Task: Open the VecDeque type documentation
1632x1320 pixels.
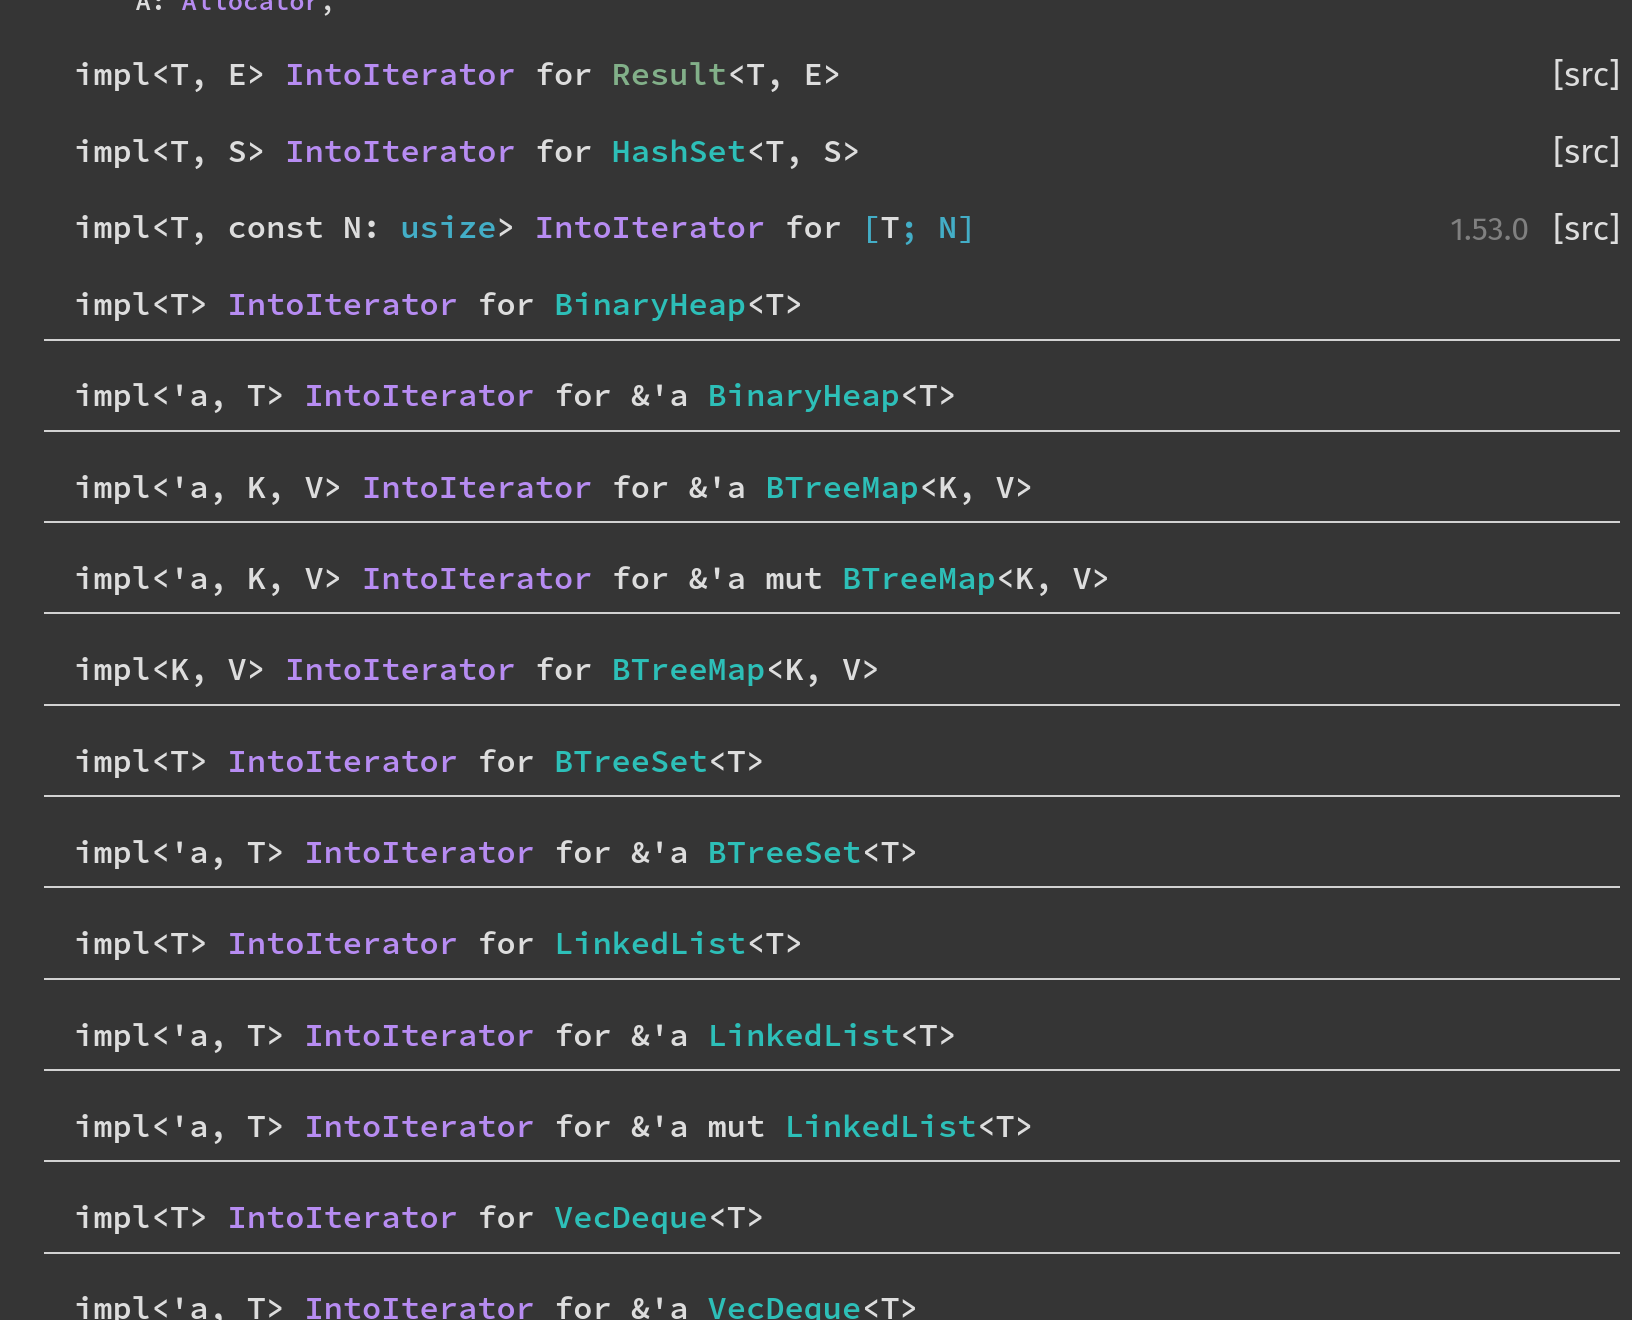Action: (630, 1217)
